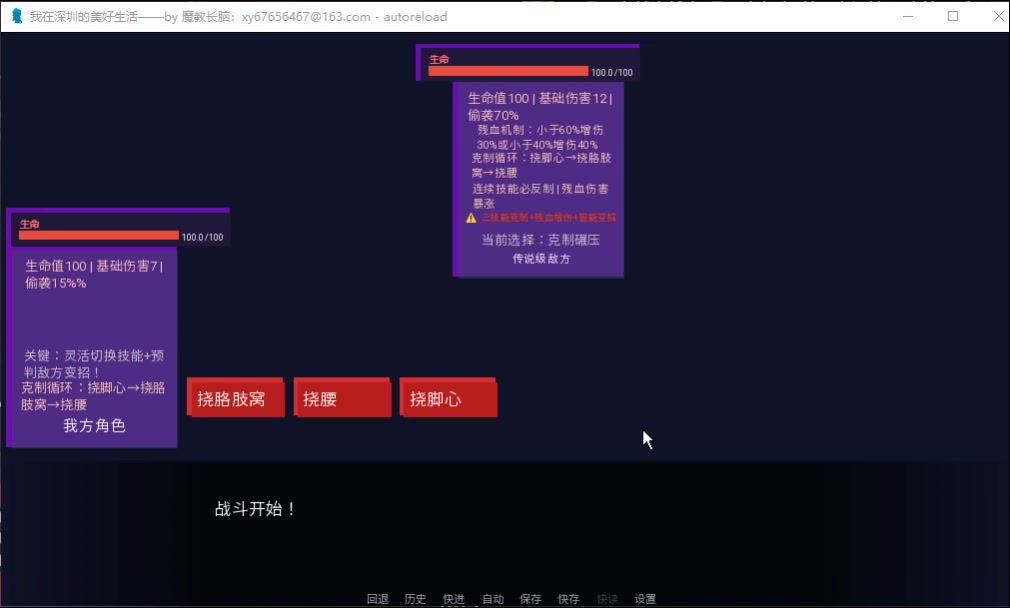Click the enemy's red health bar
1010x608 pixels.
coord(508,71)
